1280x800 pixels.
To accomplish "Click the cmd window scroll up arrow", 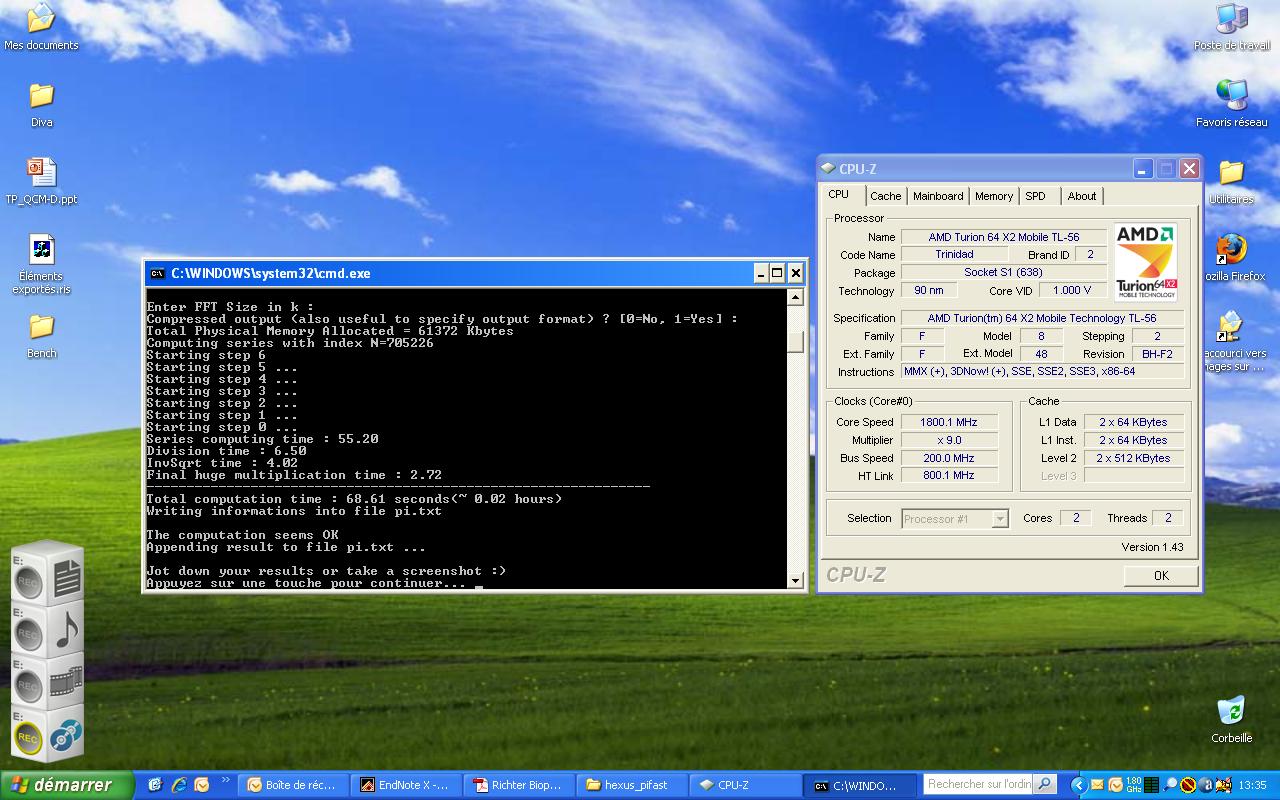I will point(796,297).
